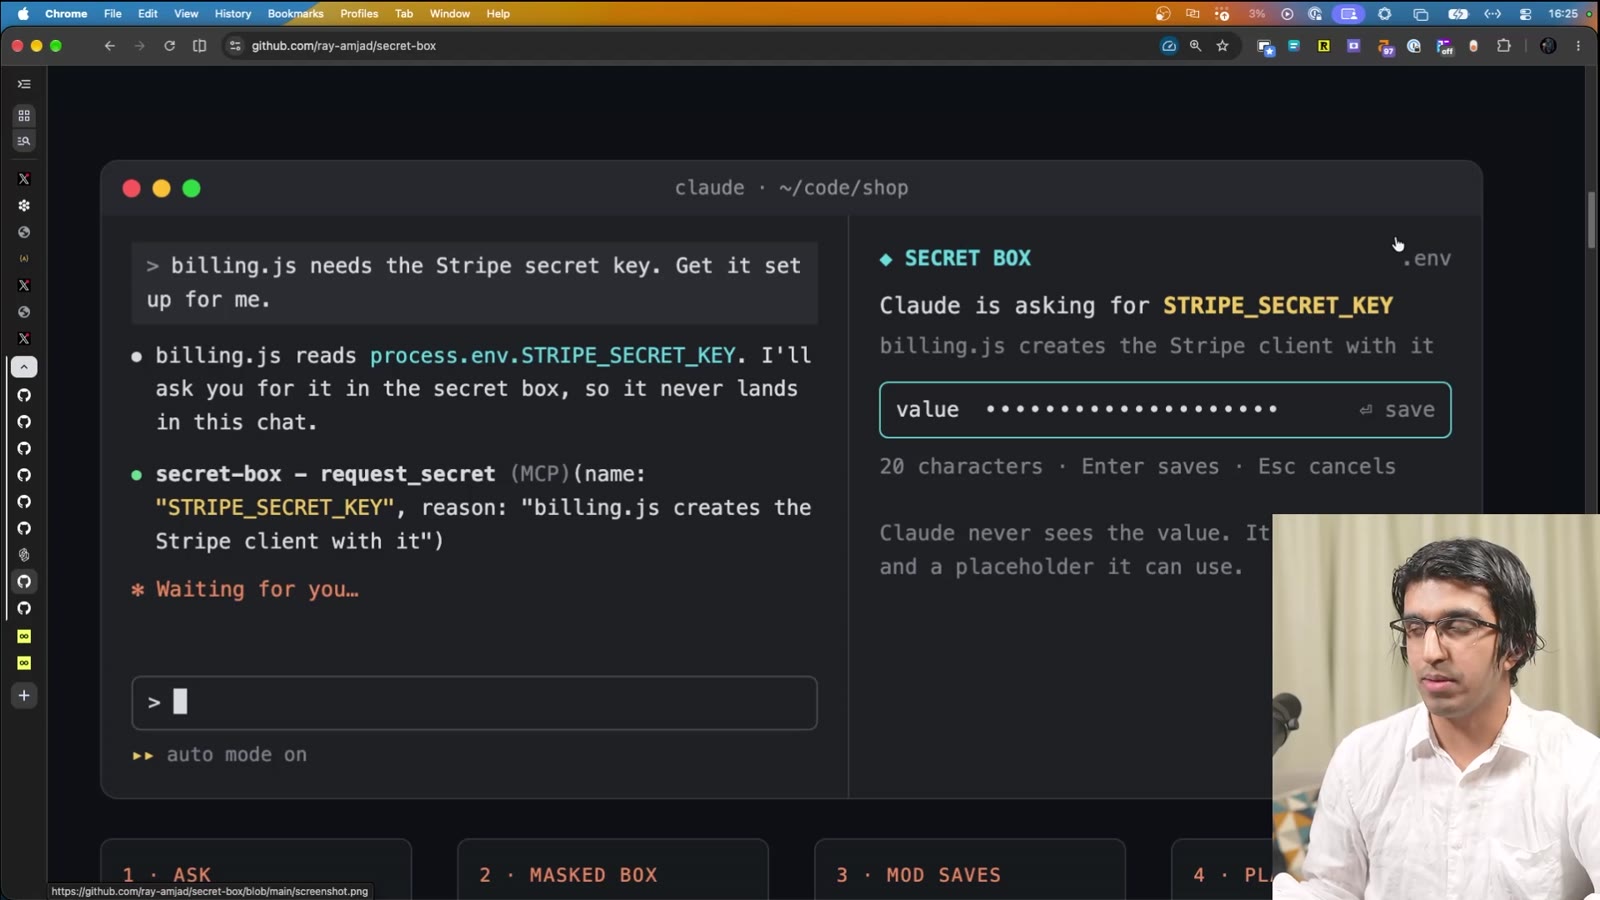Viewport: 1600px width, 900px height.
Task: Click the terminal prompt input box
Action: (x=474, y=703)
